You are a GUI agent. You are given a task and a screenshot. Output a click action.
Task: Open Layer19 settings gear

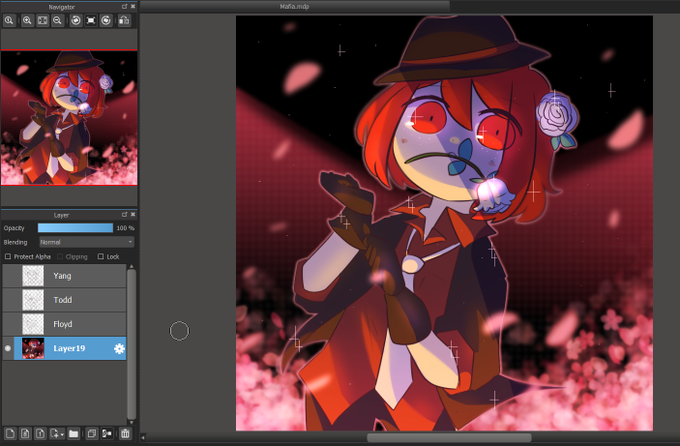point(119,348)
